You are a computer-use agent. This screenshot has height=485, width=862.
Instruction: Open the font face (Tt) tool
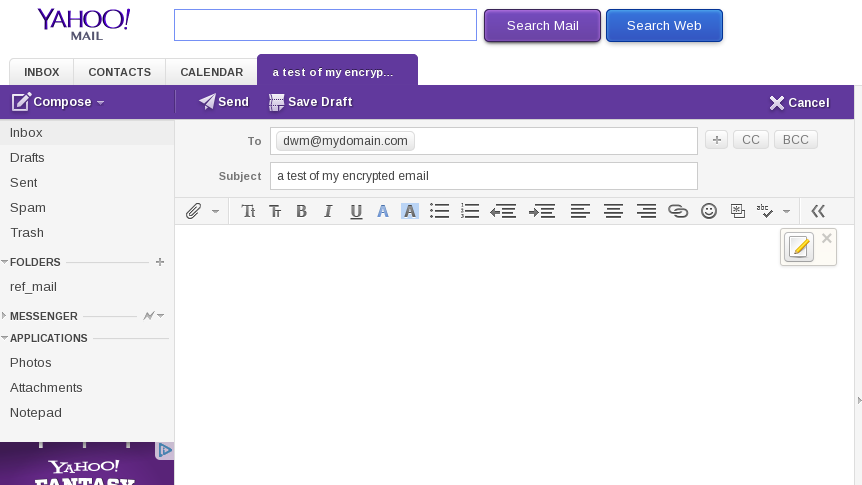click(248, 211)
